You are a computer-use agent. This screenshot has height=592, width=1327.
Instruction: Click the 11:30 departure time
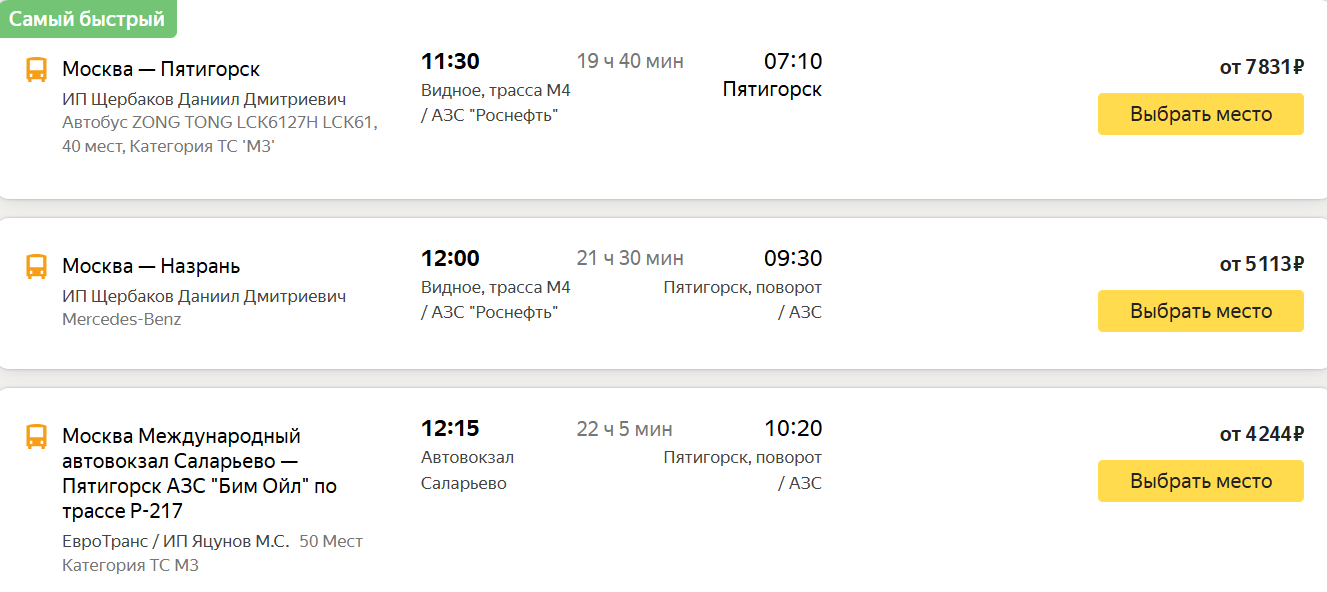[450, 62]
